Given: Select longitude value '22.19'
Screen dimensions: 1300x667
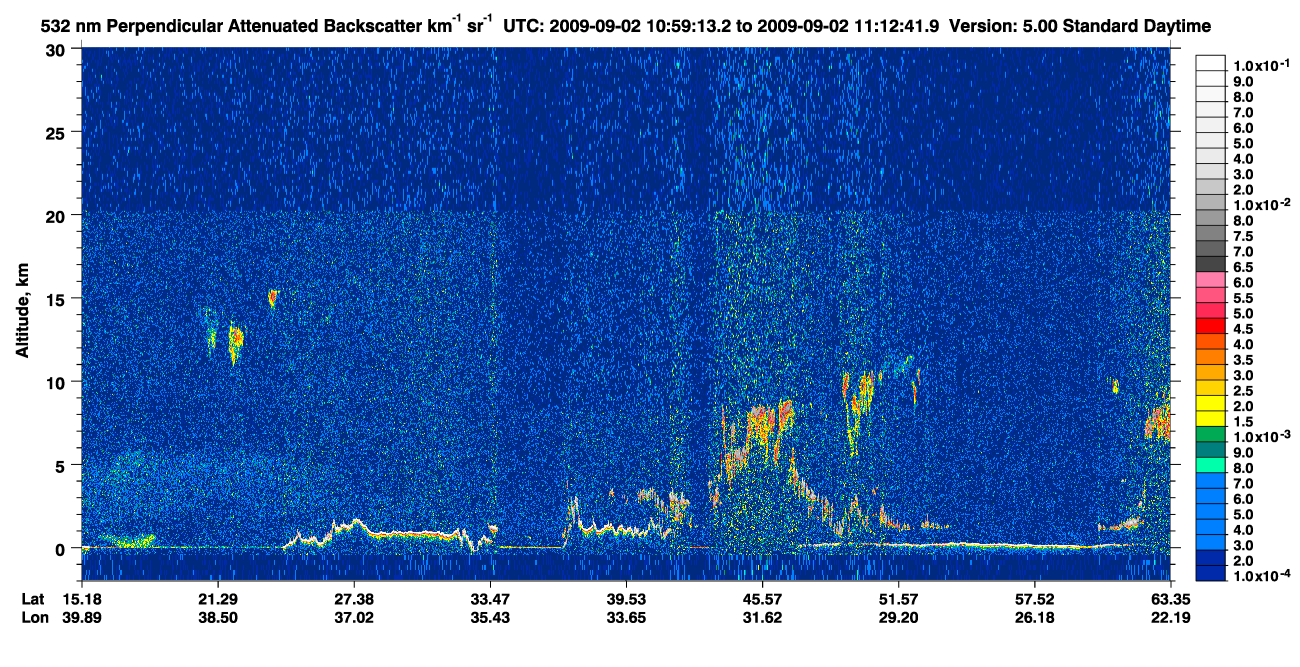Looking at the screenshot, I should [1171, 617].
